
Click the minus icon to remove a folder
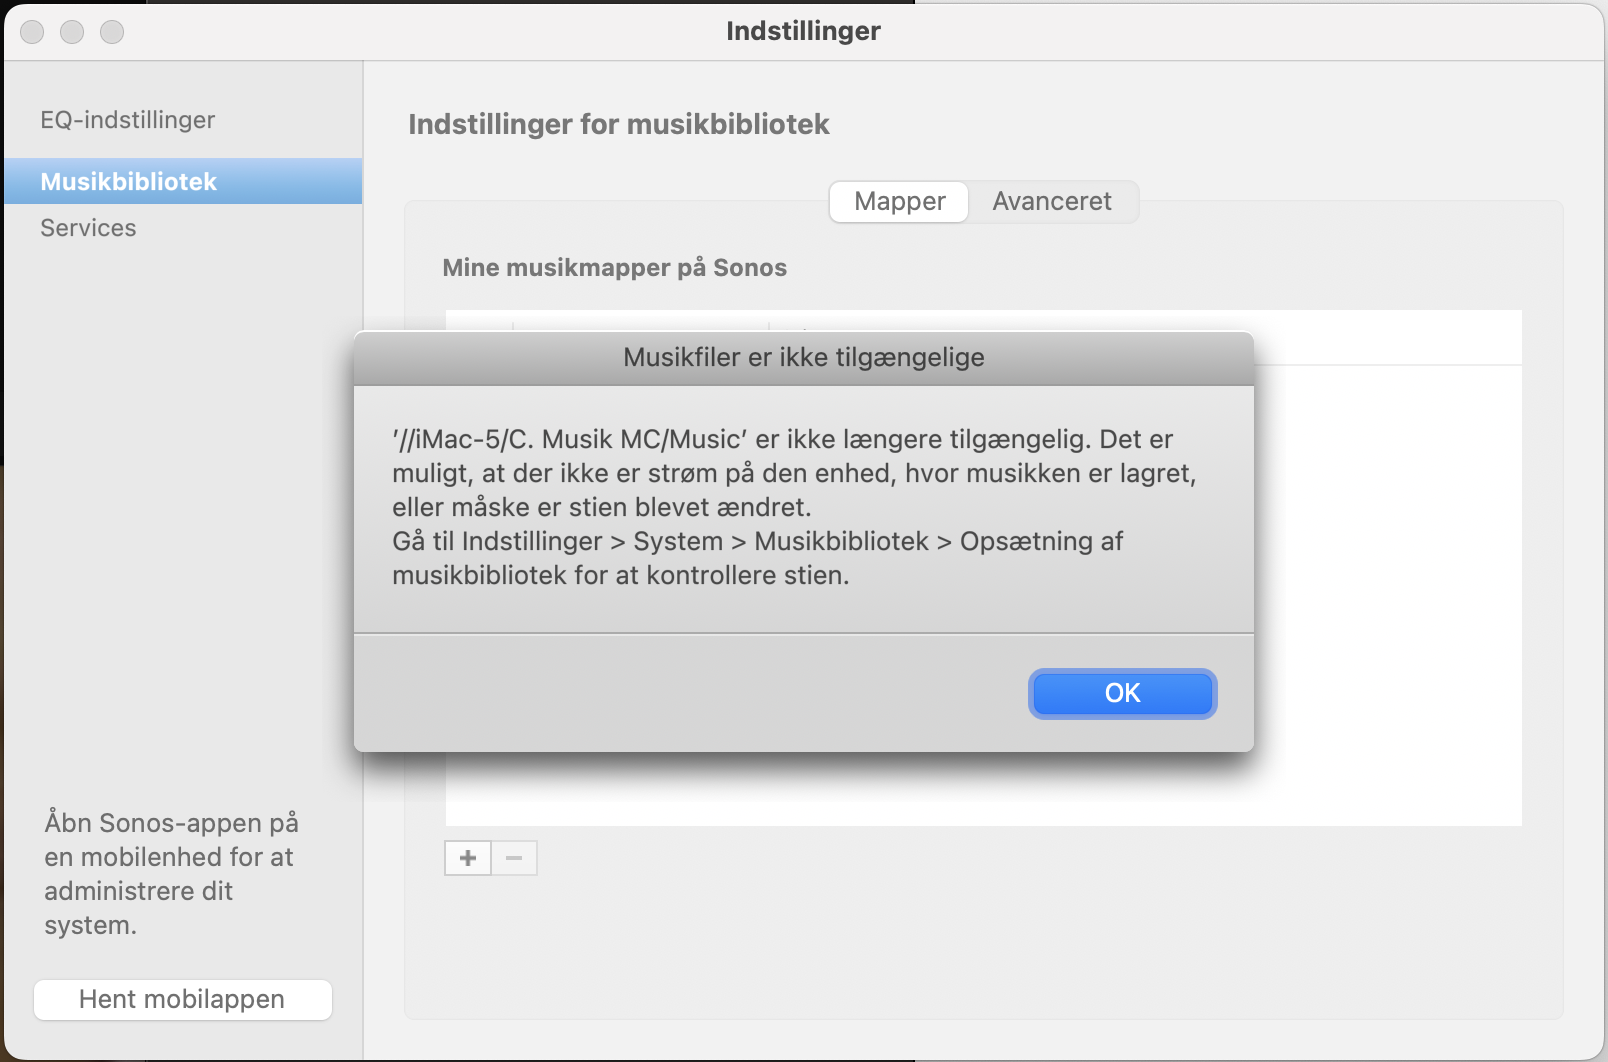tap(514, 858)
